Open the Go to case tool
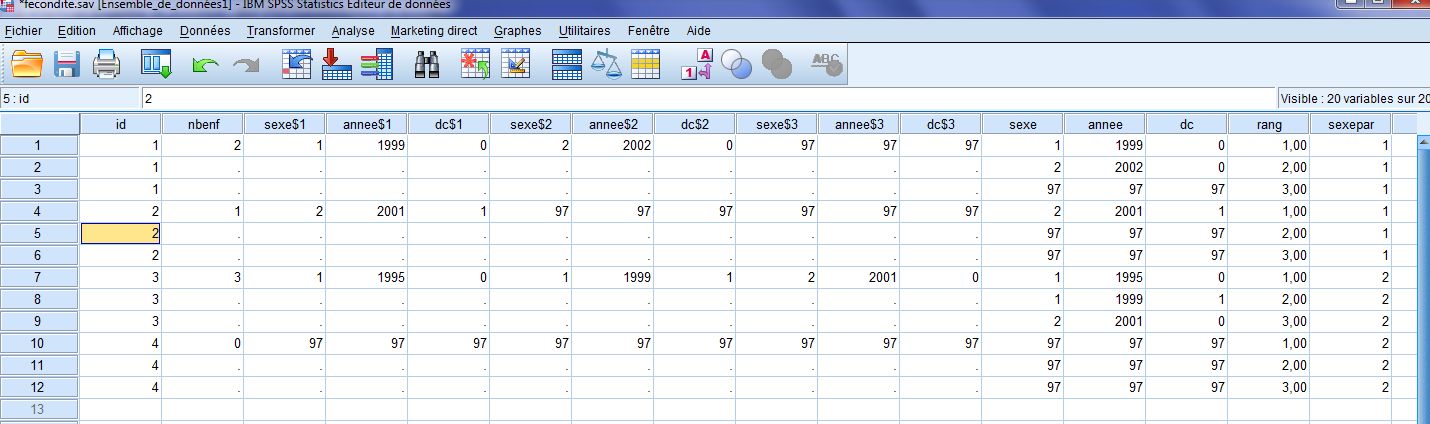The height and width of the screenshot is (424, 1430). (297, 65)
